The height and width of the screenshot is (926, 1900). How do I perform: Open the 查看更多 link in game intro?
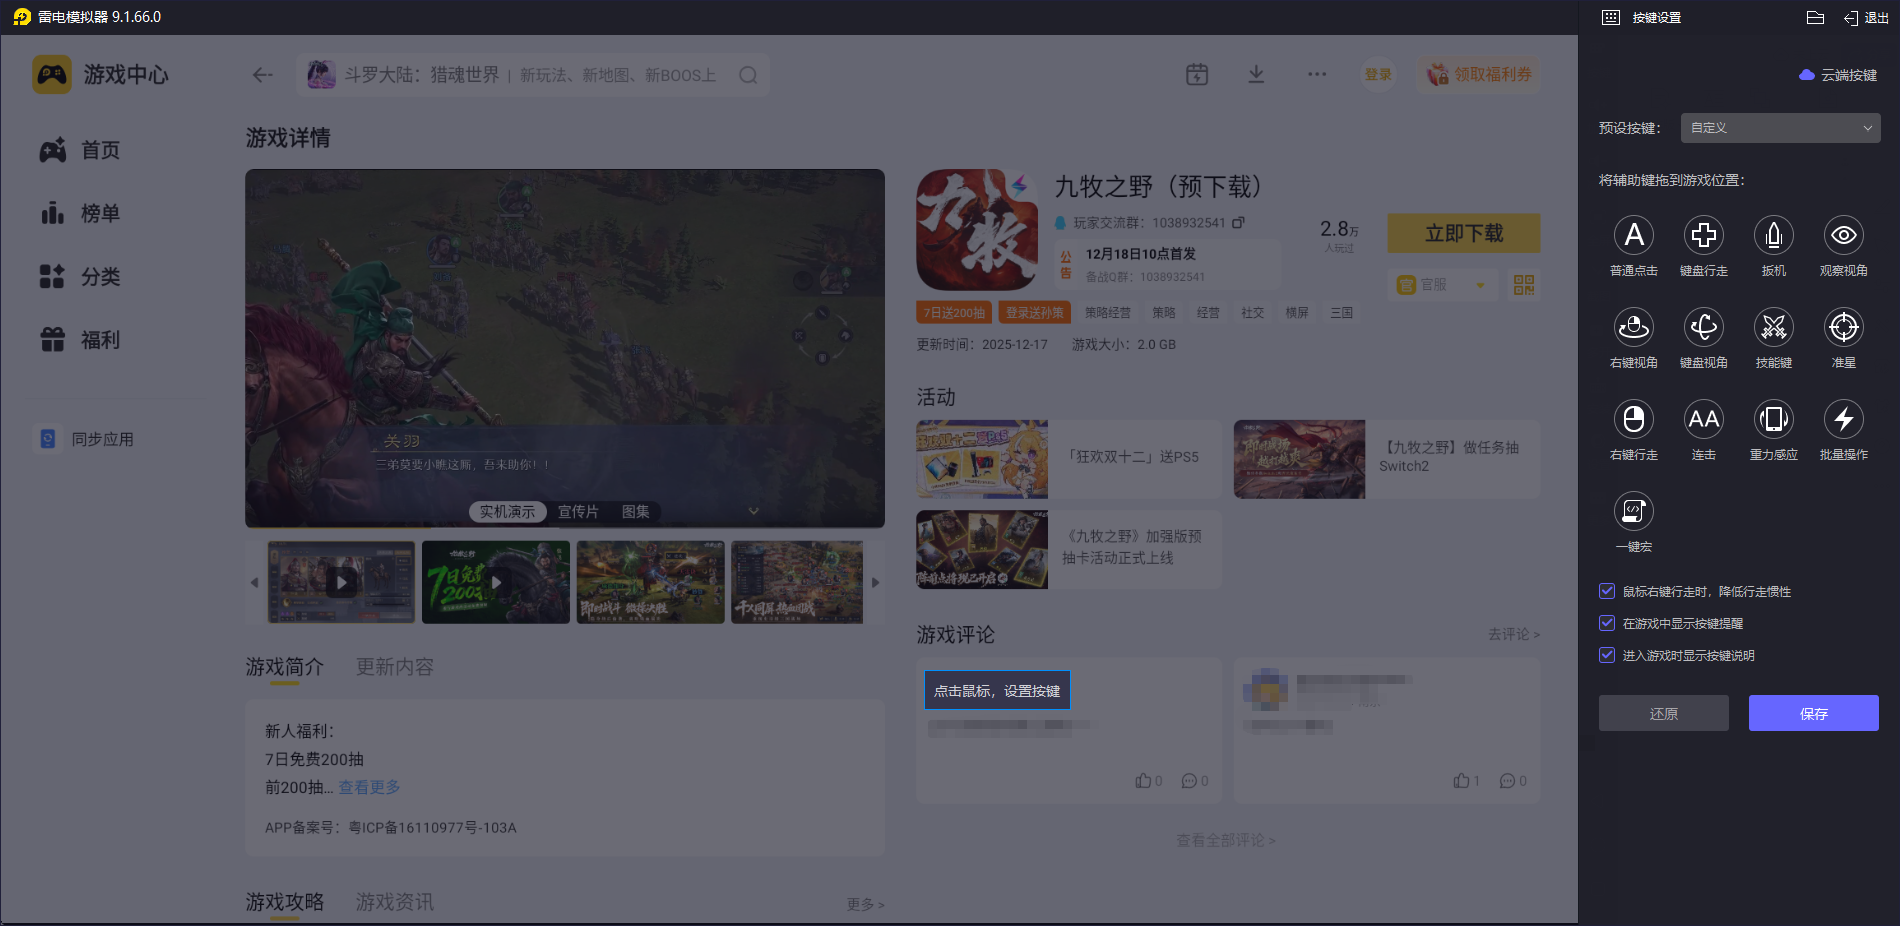369,787
